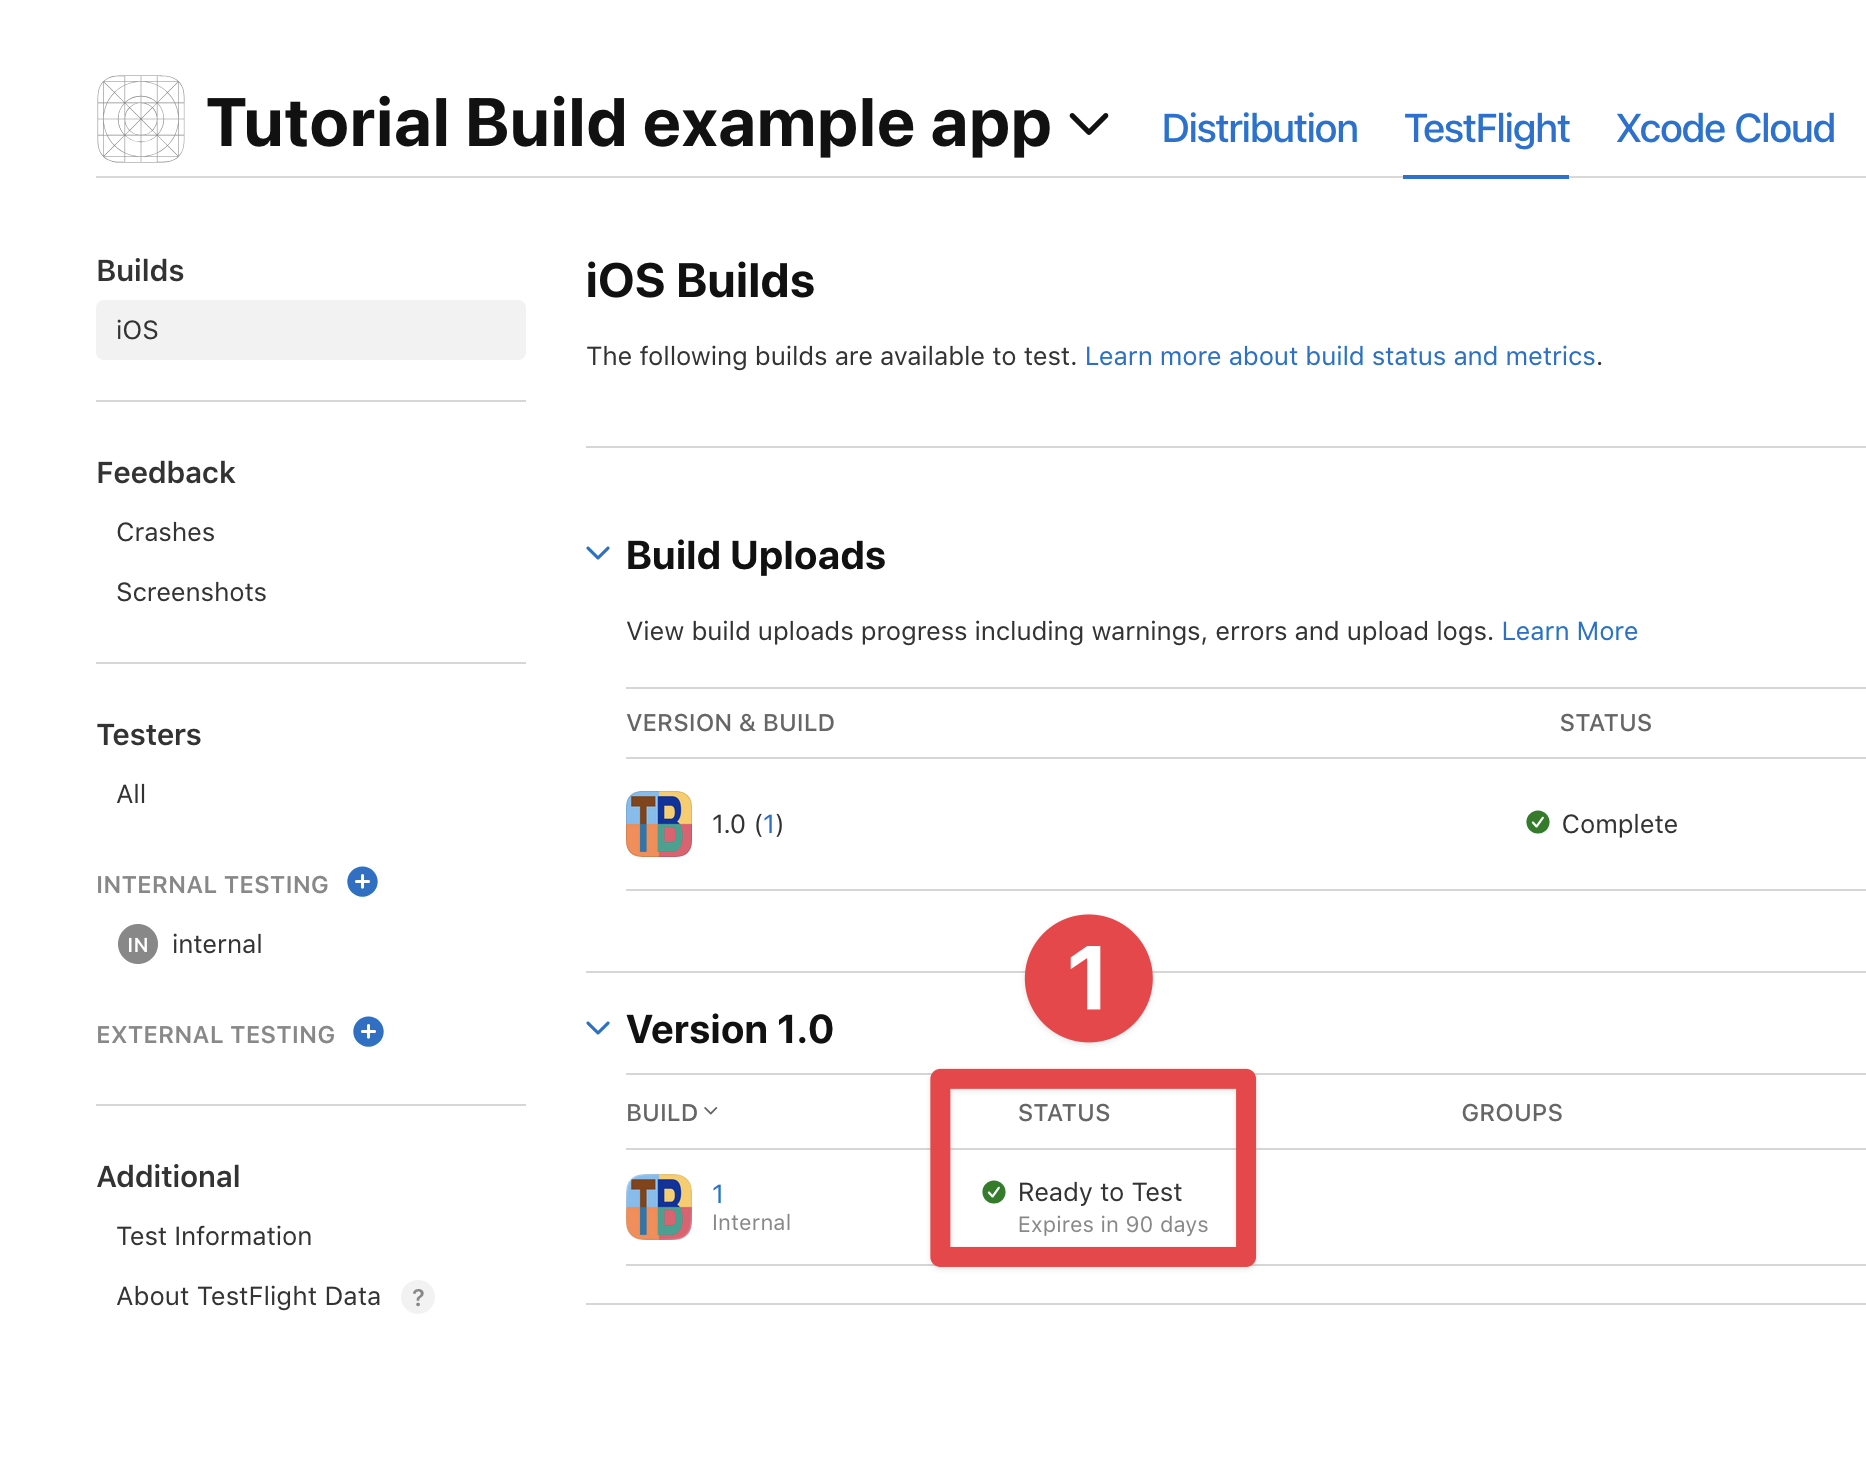Add a new Internal Testing group via plus icon
This screenshot has width=1866, height=1466.
click(x=363, y=882)
